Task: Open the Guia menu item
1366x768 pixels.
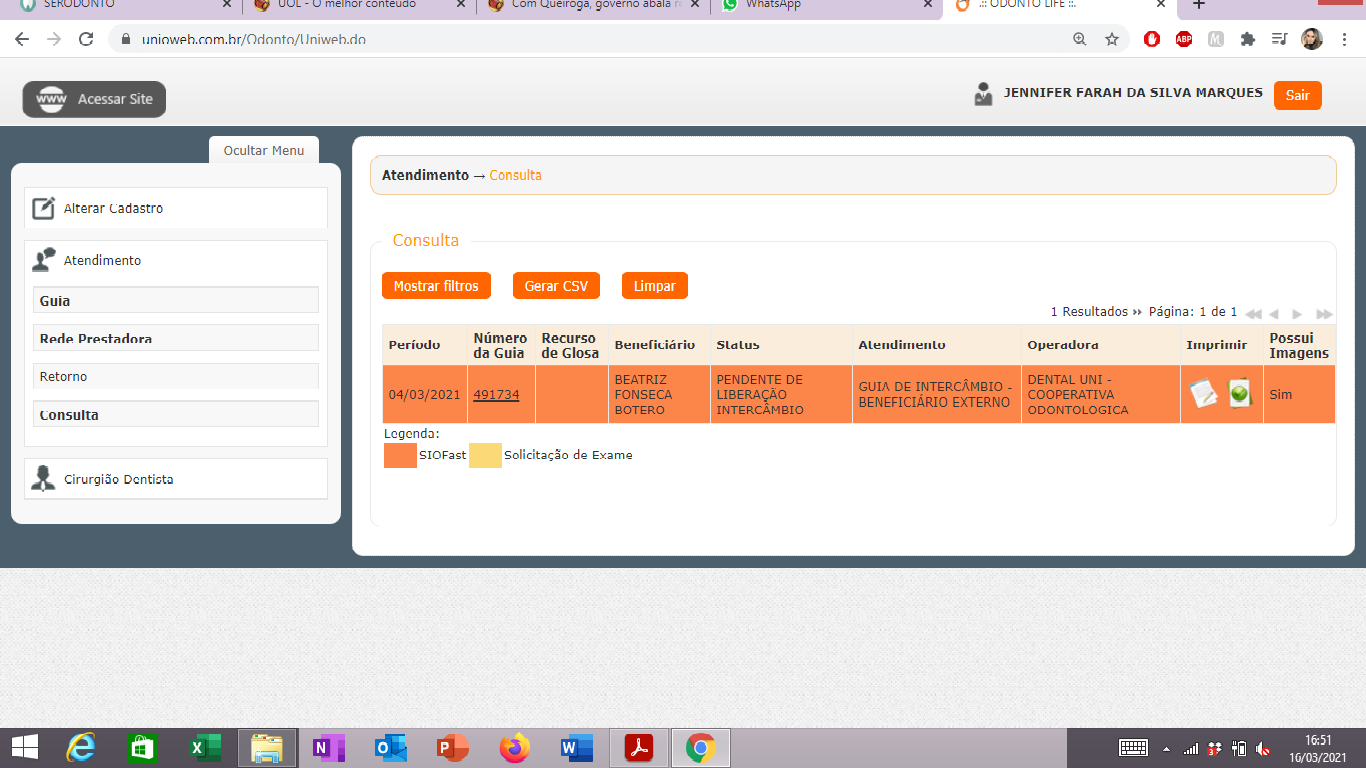Action: pos(176,300)
